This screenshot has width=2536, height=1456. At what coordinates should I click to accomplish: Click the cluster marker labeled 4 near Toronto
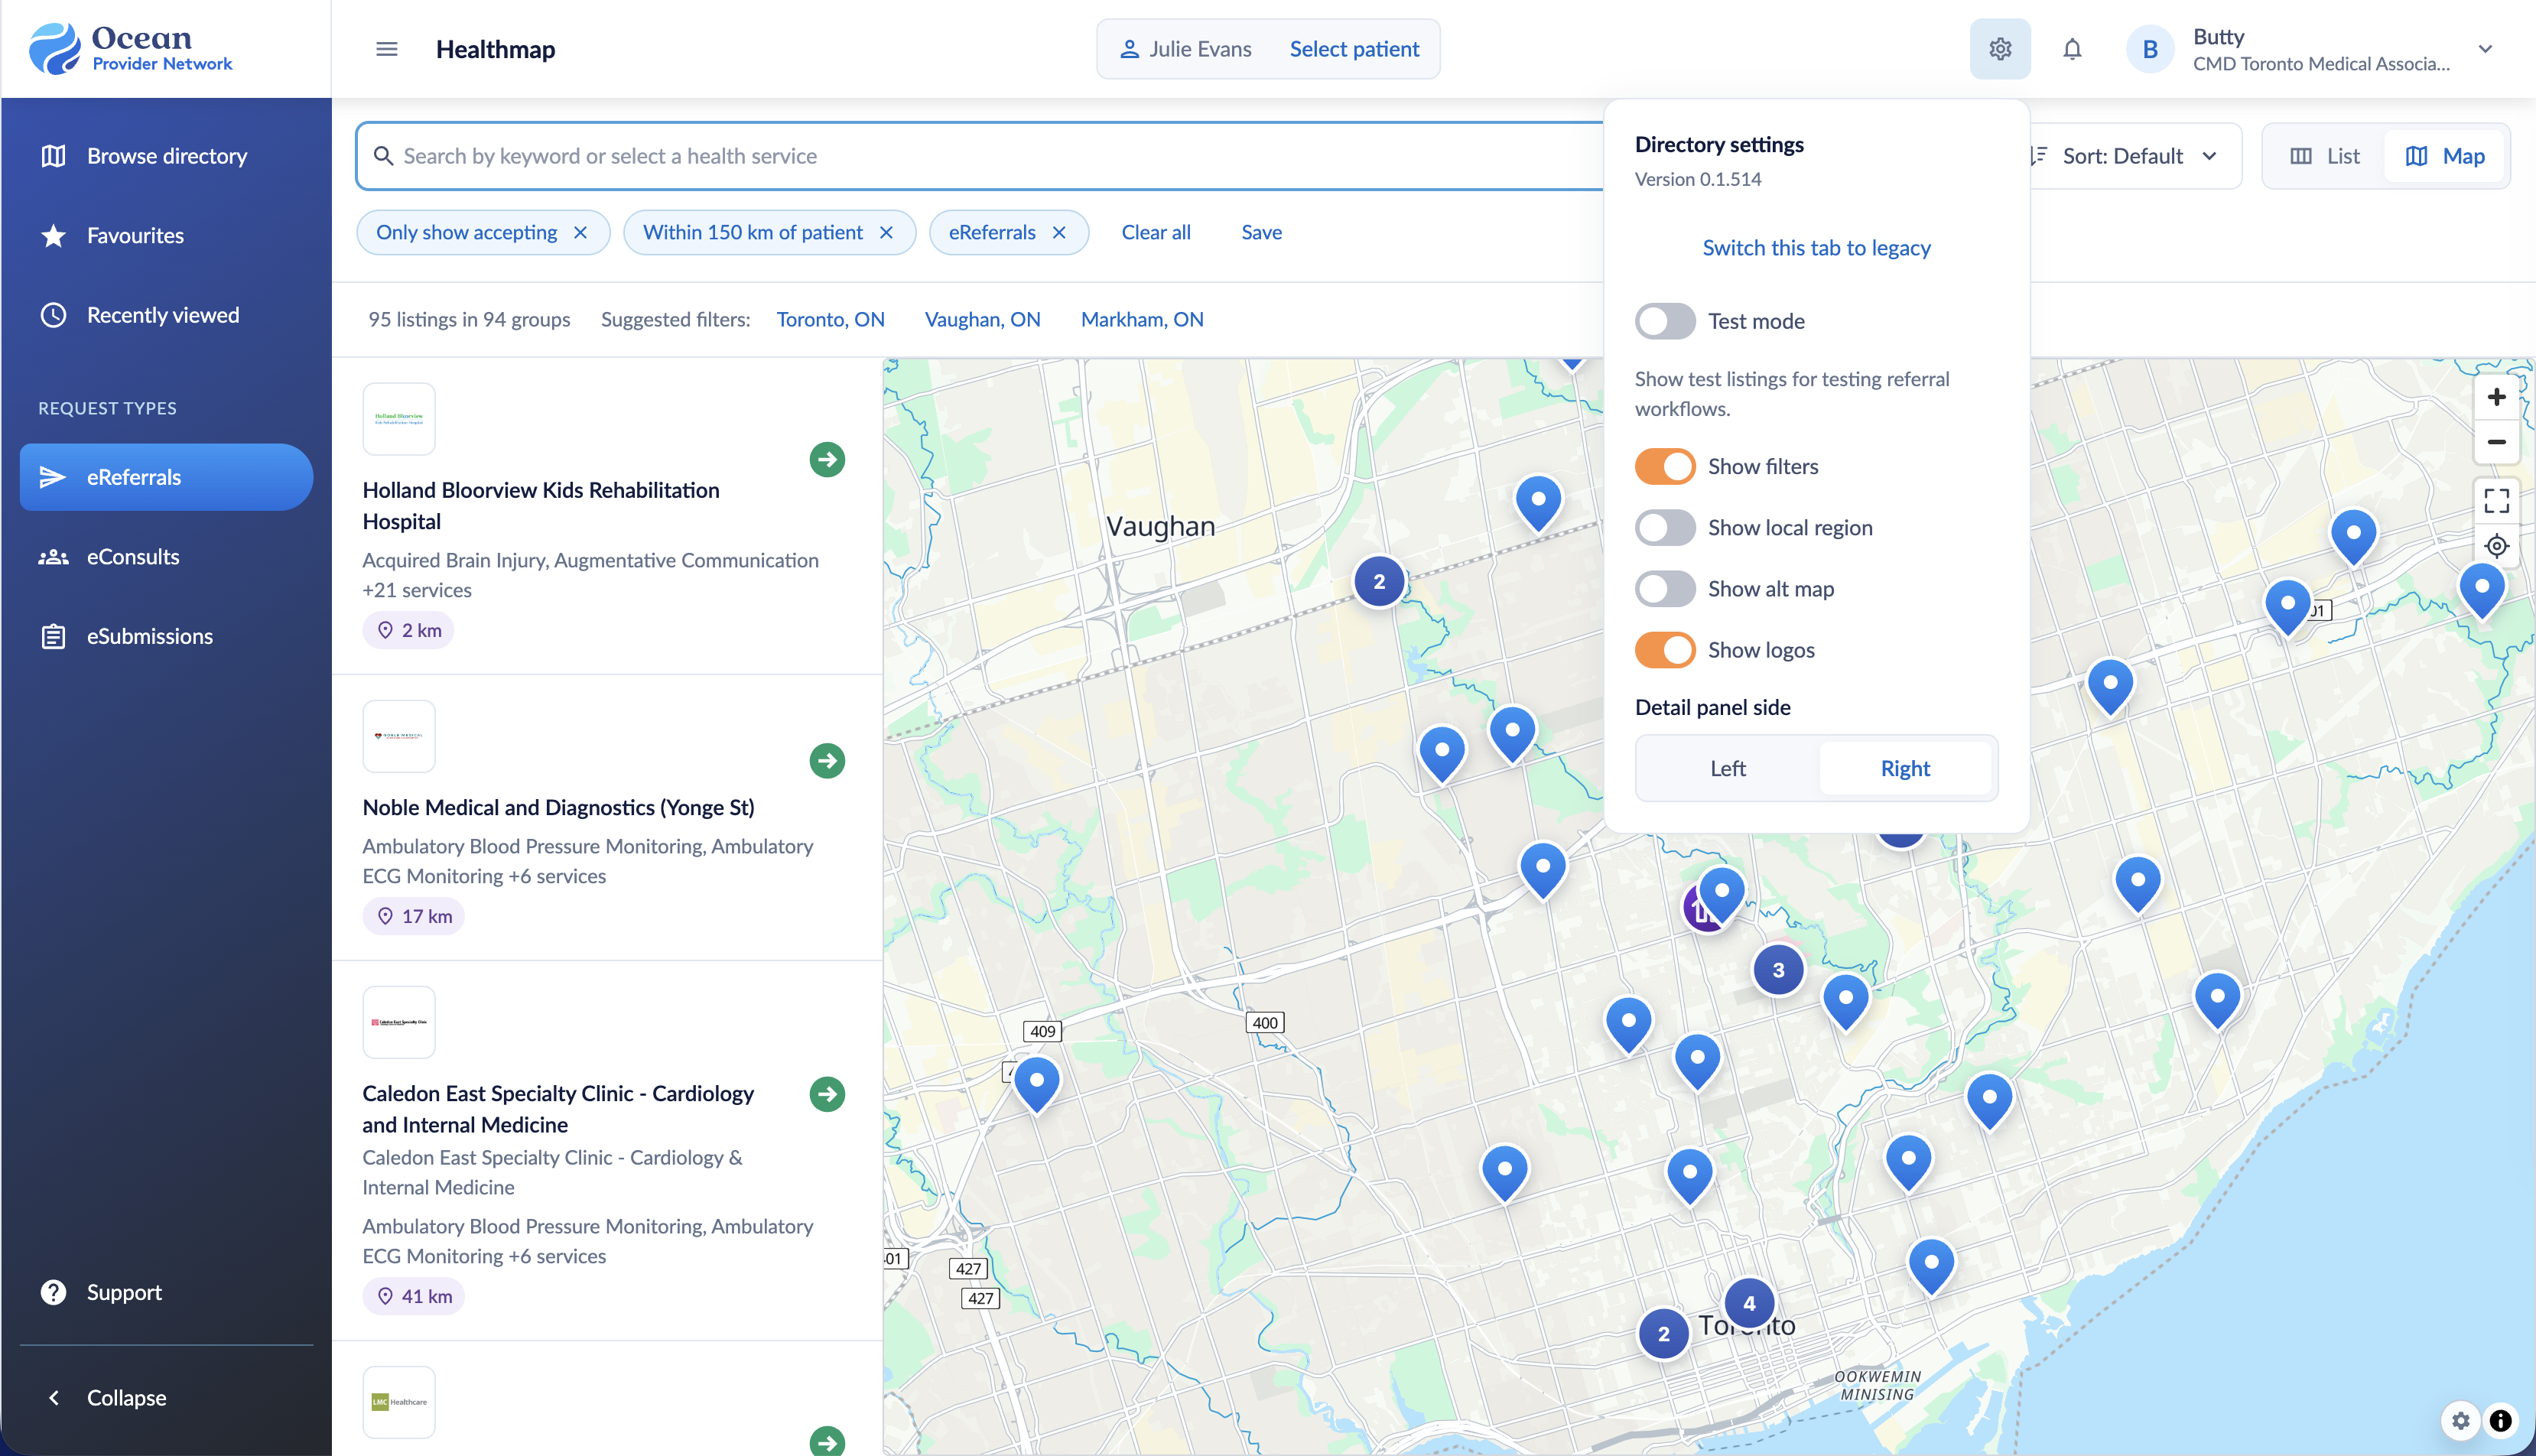1749,1303
